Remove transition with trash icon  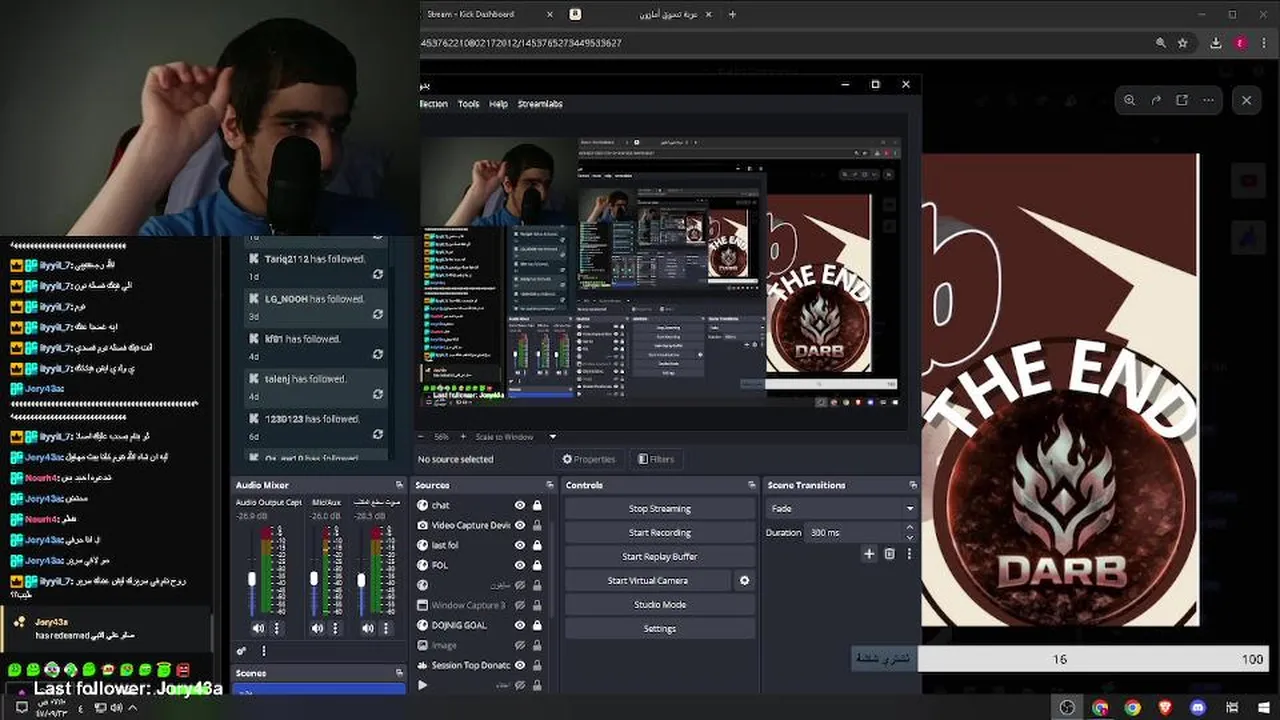889,553
